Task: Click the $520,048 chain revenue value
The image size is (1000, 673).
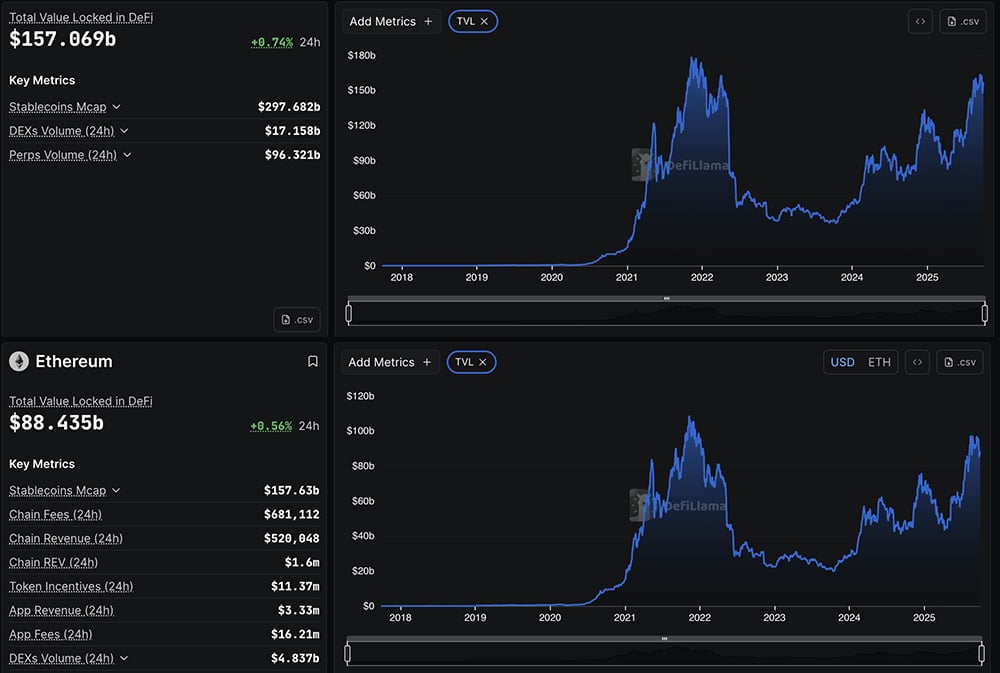Action: click(x=291, y=538)
